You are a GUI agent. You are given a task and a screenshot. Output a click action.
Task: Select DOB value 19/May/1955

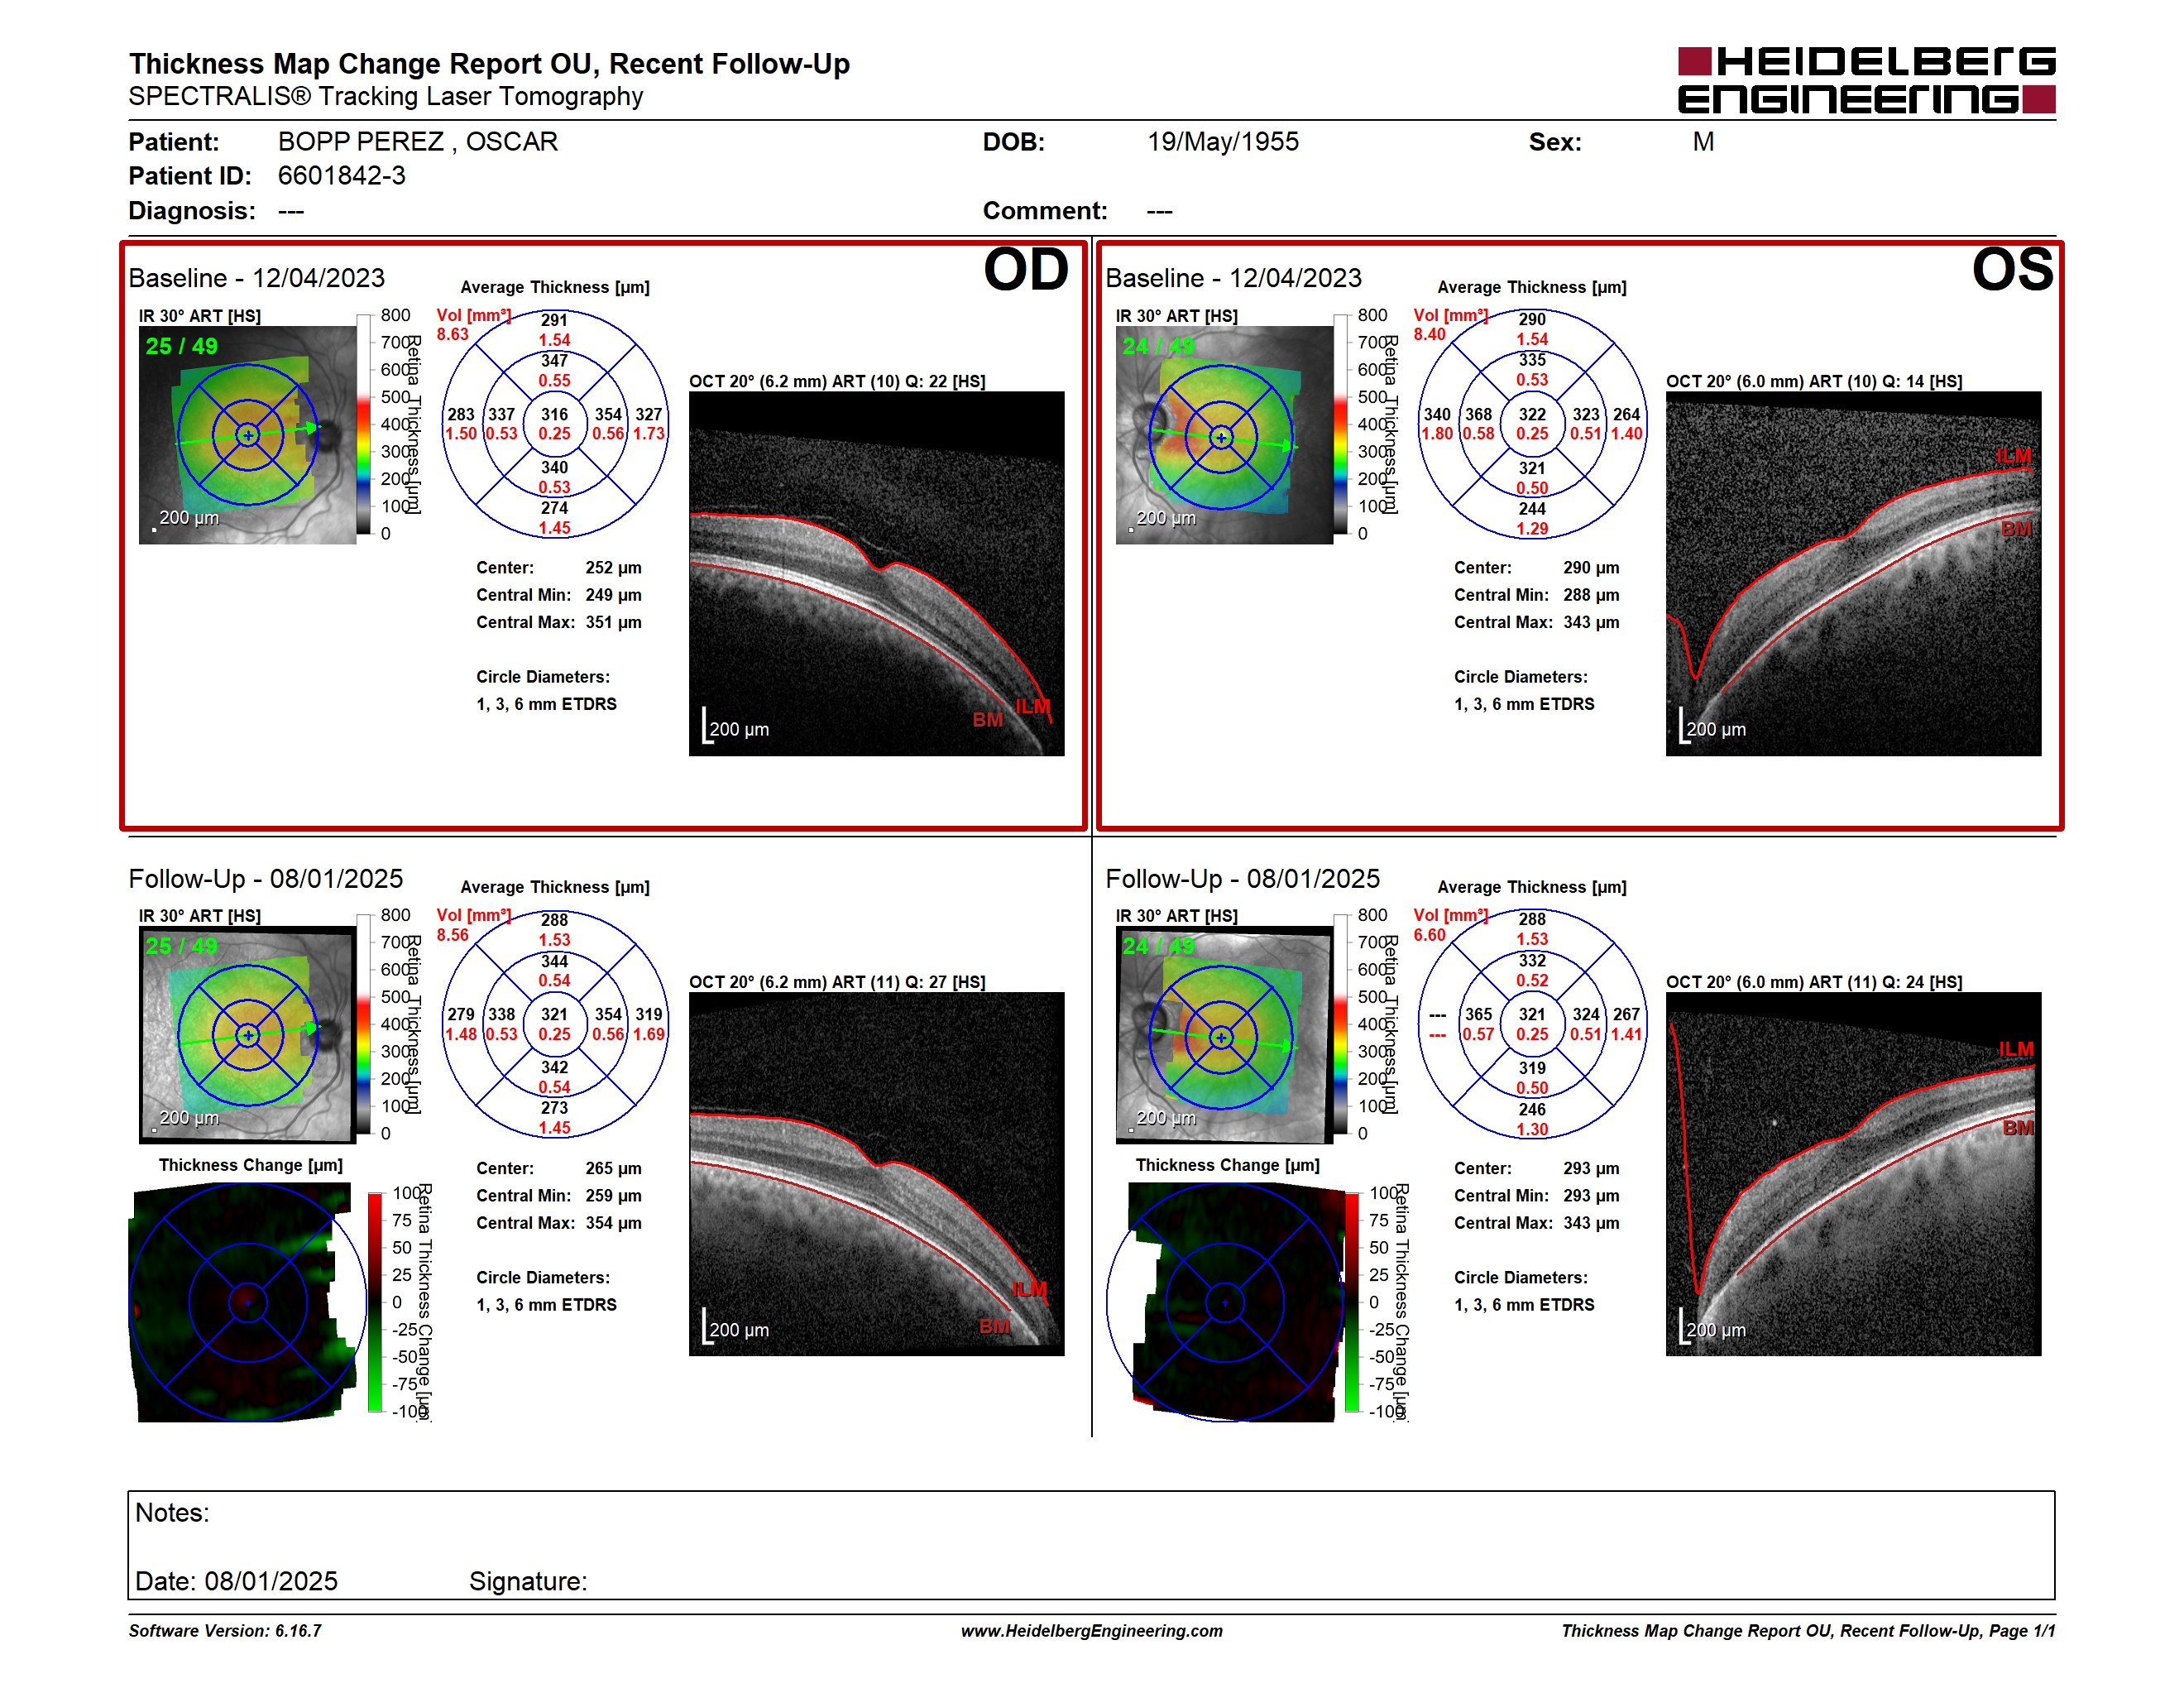1223,141
